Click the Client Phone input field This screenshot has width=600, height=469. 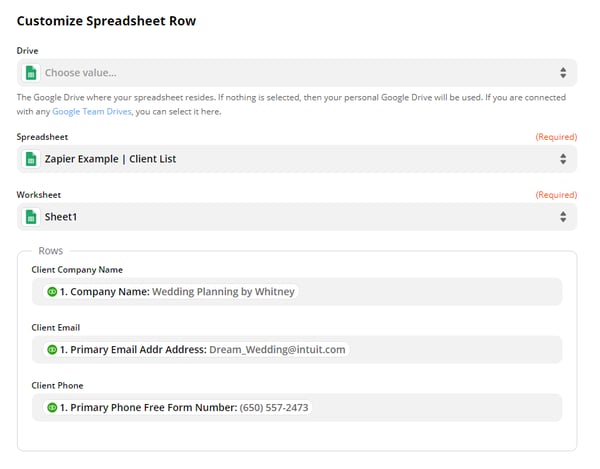coord(297,407)
